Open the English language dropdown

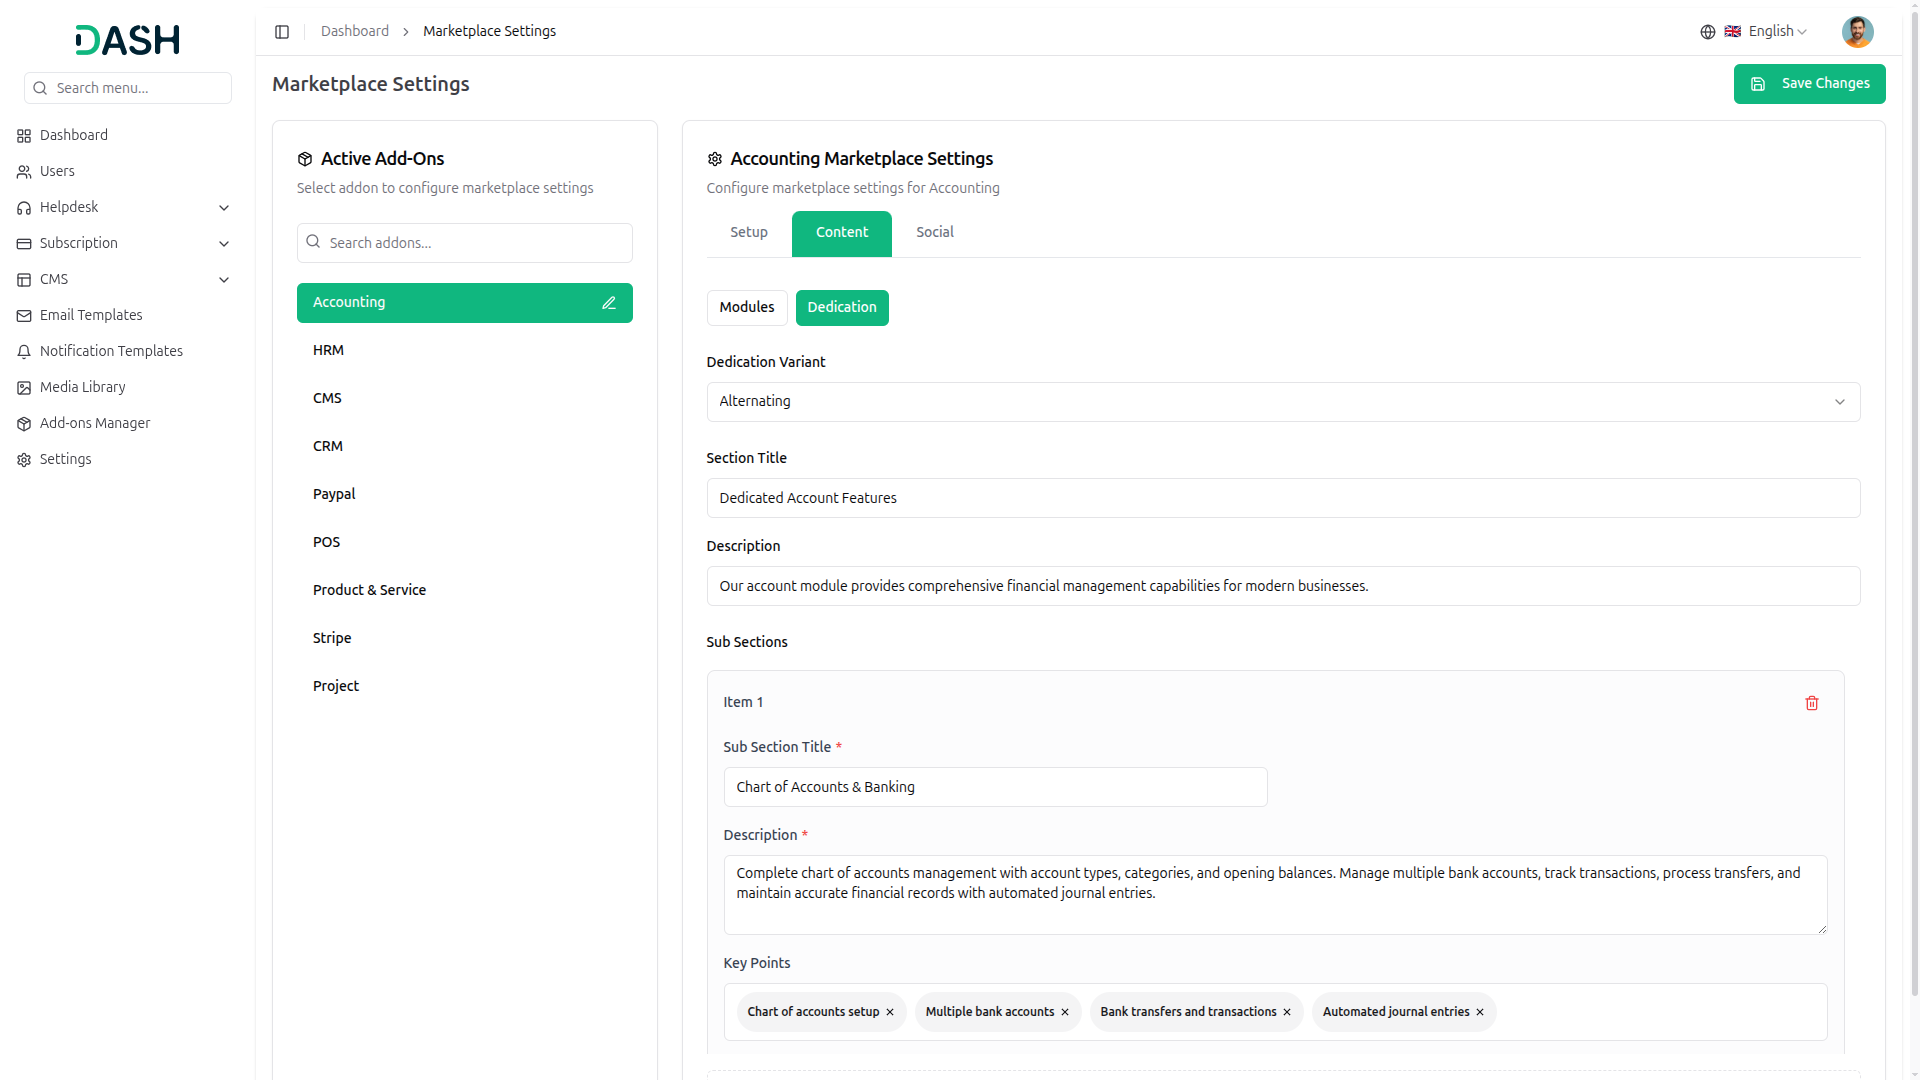point(1766,32)
